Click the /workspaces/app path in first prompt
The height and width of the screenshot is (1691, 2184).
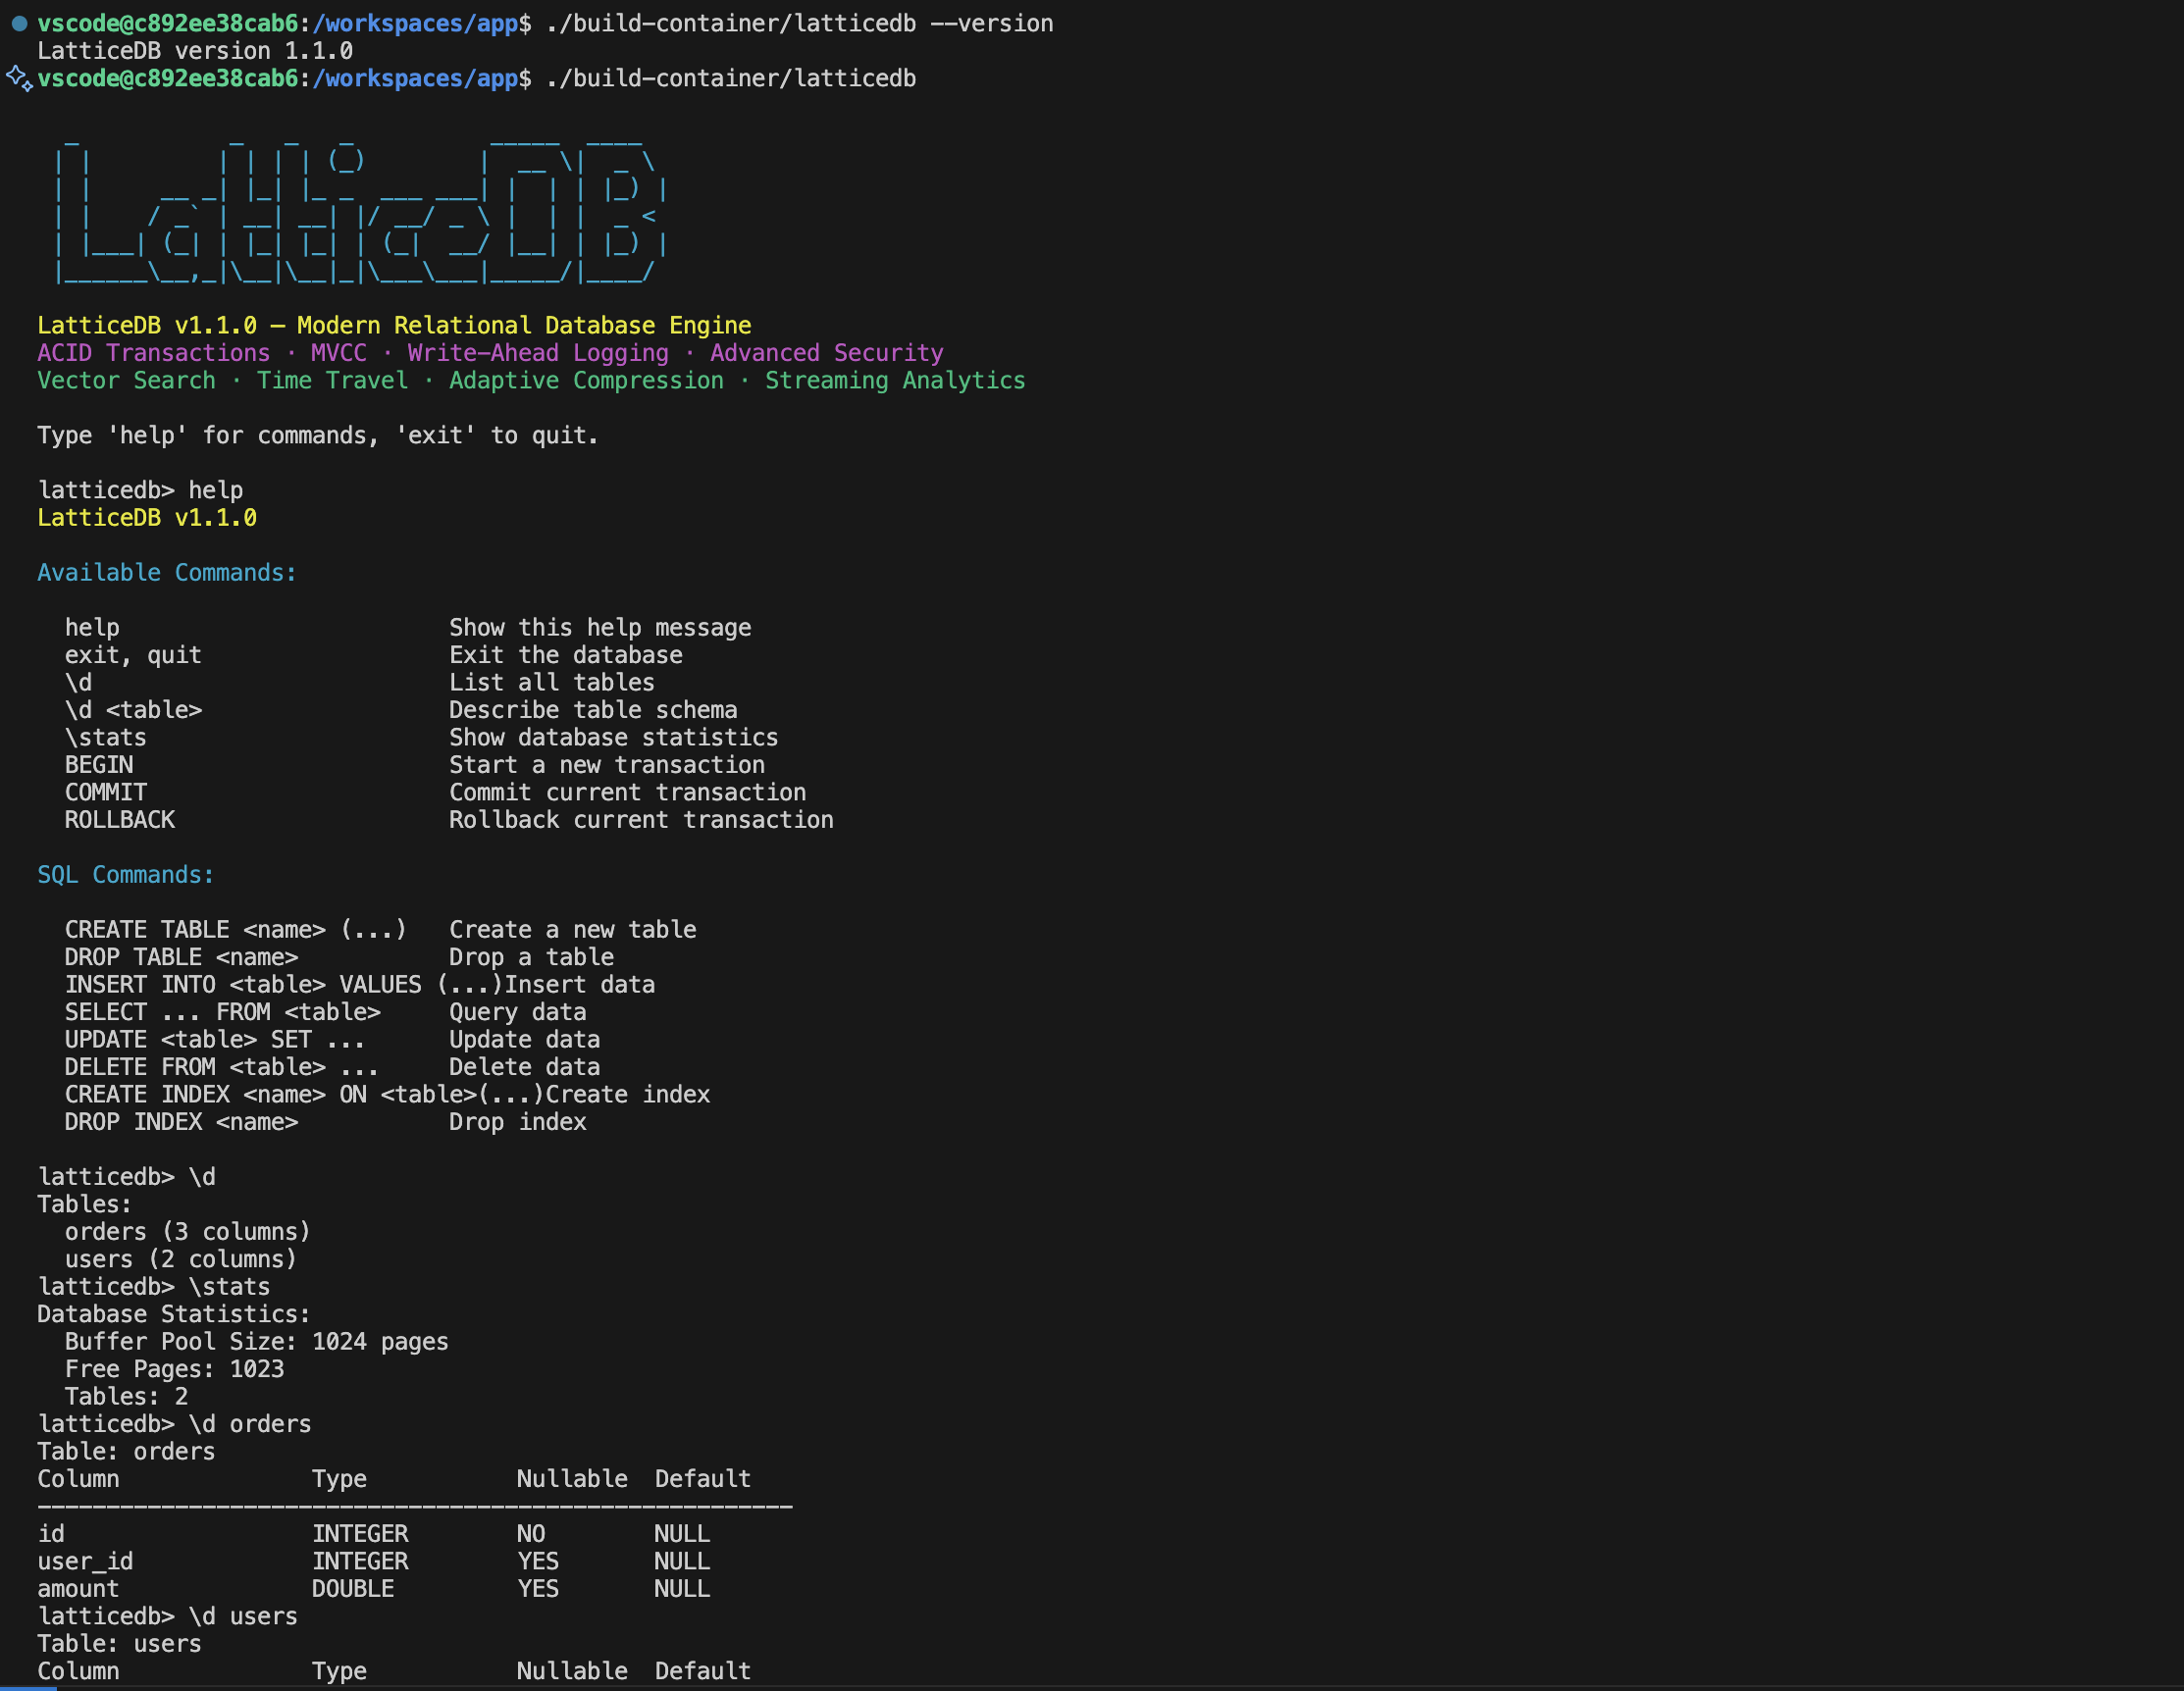pos(415,23)
